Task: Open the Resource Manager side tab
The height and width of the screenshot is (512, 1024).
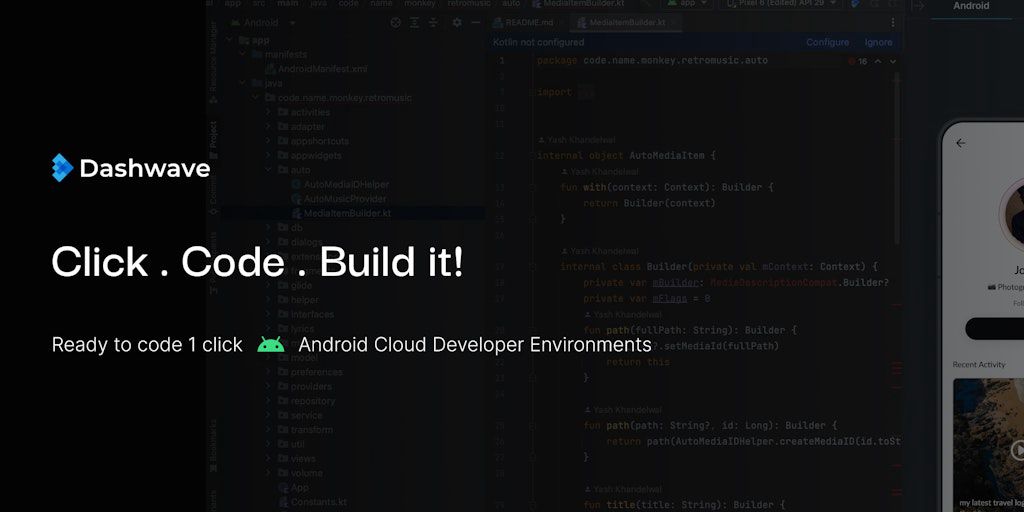Action: [213, 62]
